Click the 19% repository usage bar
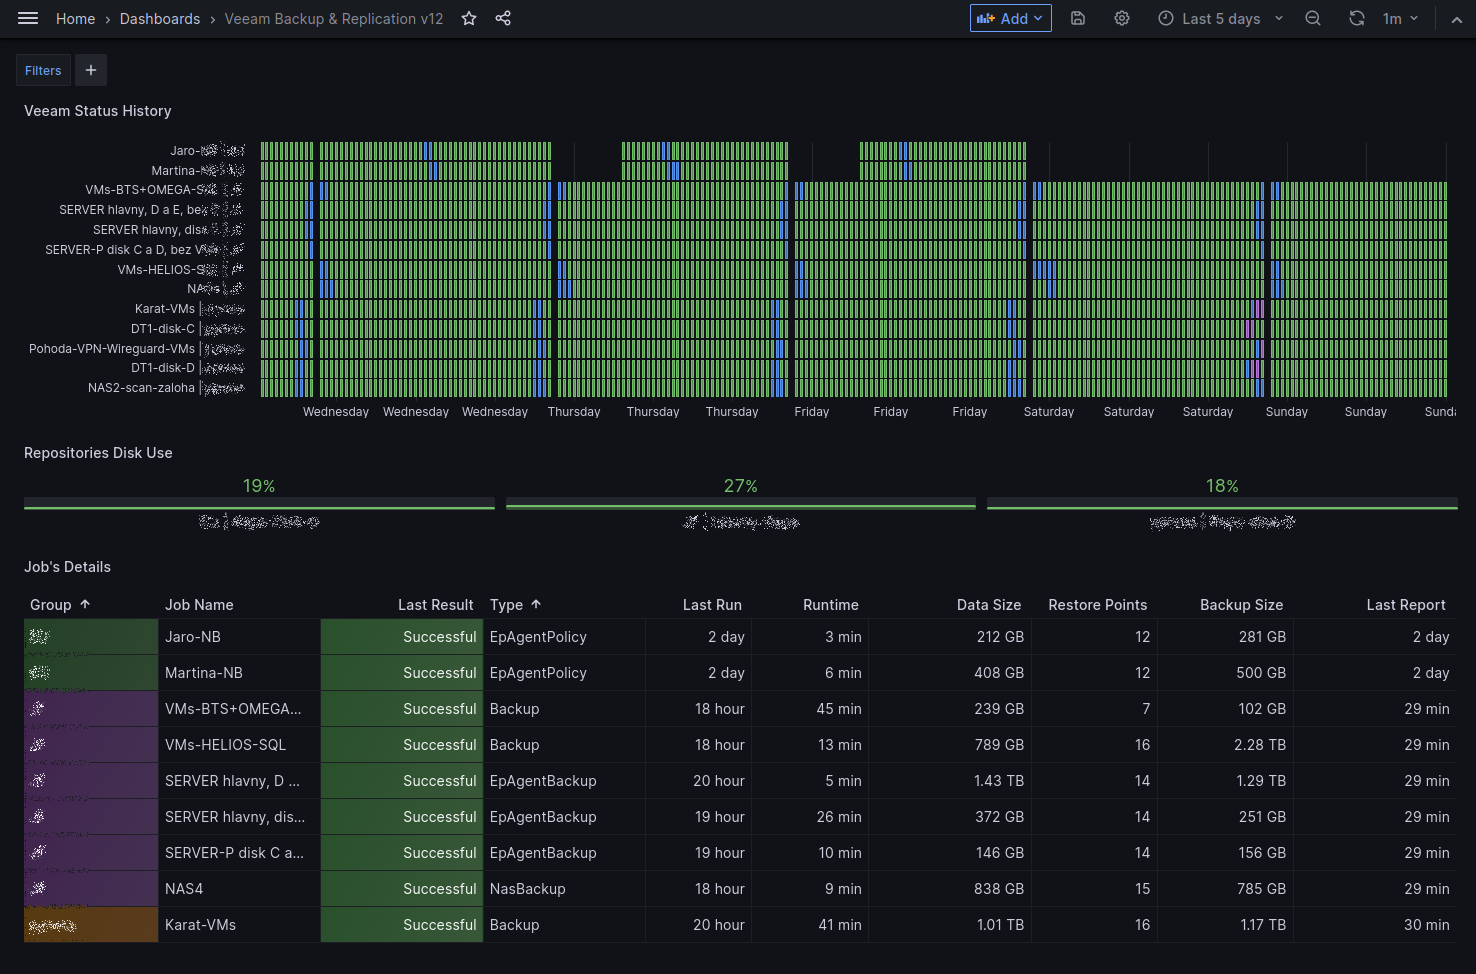 click(x=259, y=503)
